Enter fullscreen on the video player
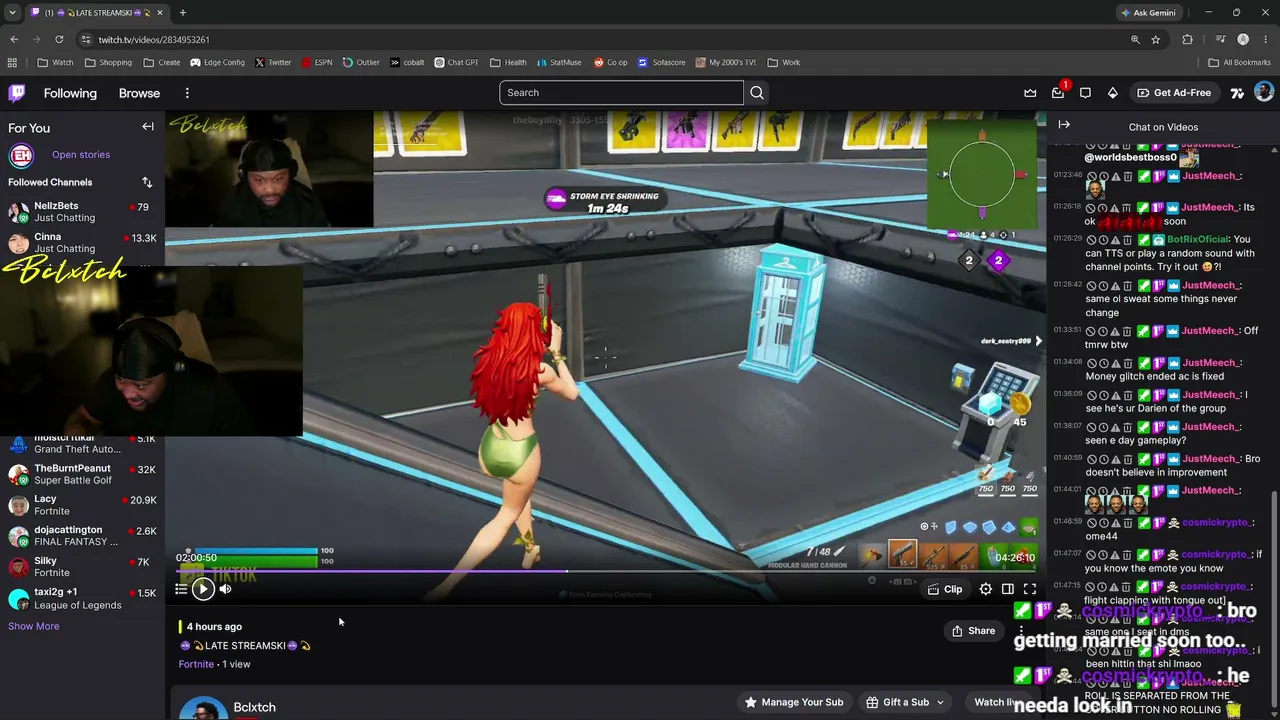This screenshot has height=720, width=1280. point(1030,589)
